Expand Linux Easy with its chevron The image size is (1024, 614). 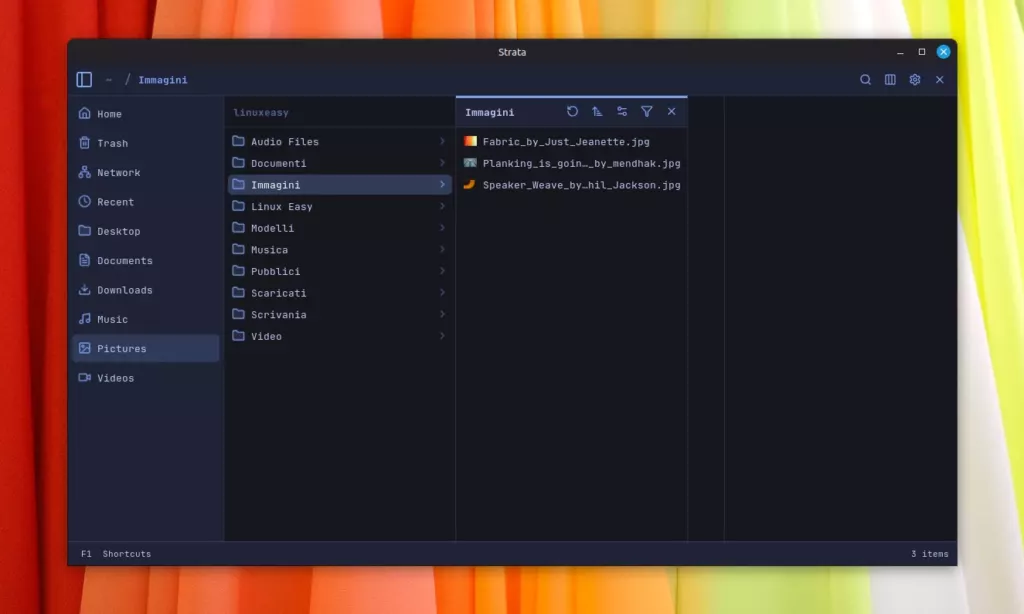tap(442, 206)
